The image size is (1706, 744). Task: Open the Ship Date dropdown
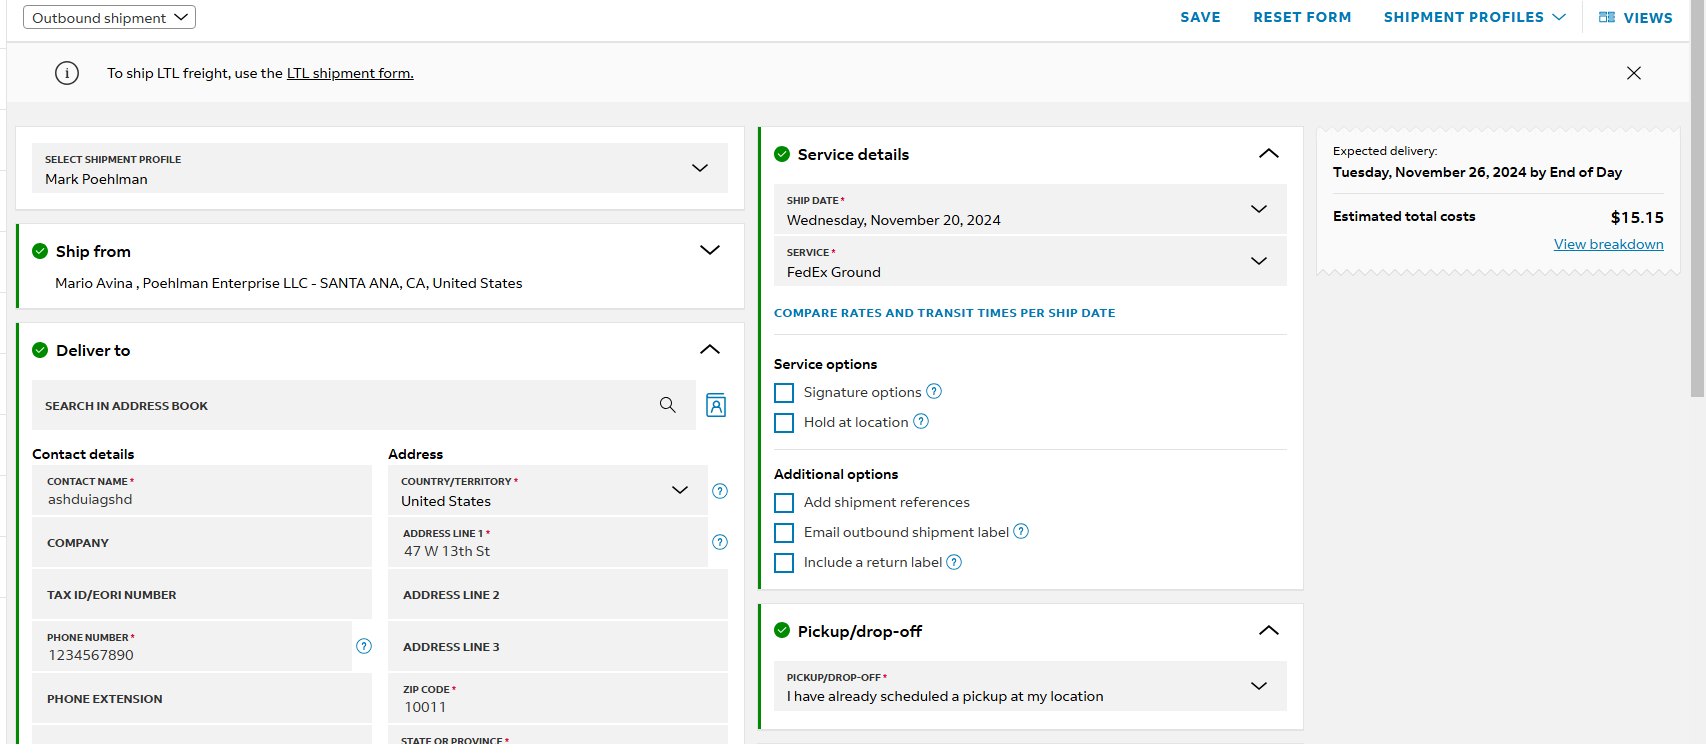(x=1030, y=209)
